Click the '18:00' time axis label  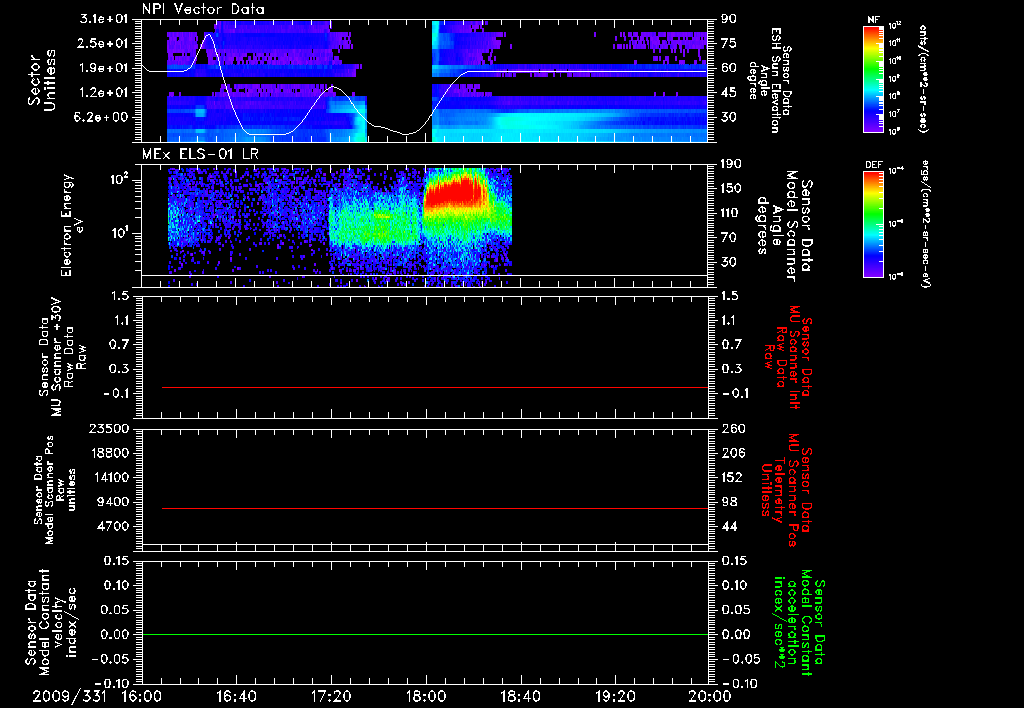pos(426,696)
